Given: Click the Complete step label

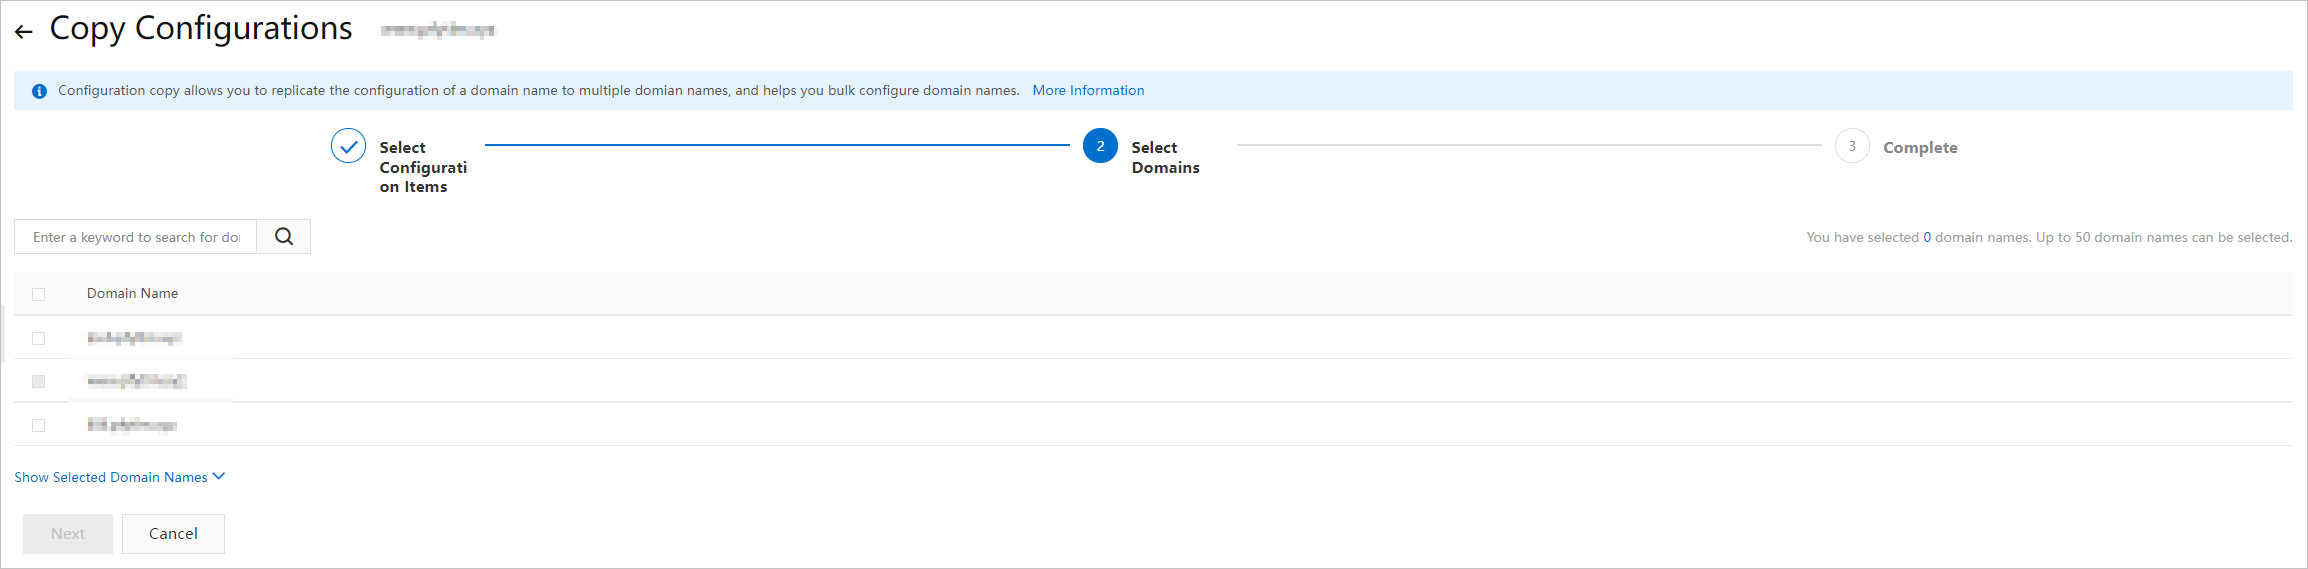Looking at the screenshot, I should (x=1920, y=147).
